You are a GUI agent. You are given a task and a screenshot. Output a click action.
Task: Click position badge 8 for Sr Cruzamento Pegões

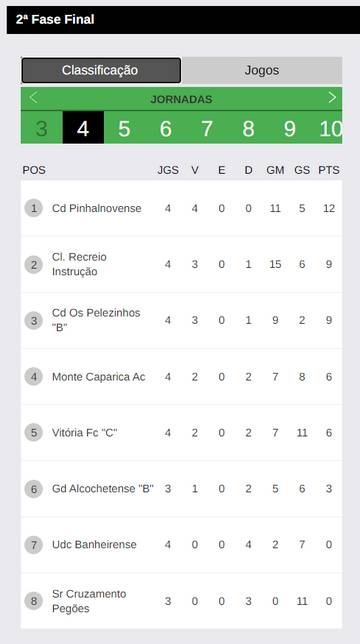pyautogui.click(x=34, y=601)
